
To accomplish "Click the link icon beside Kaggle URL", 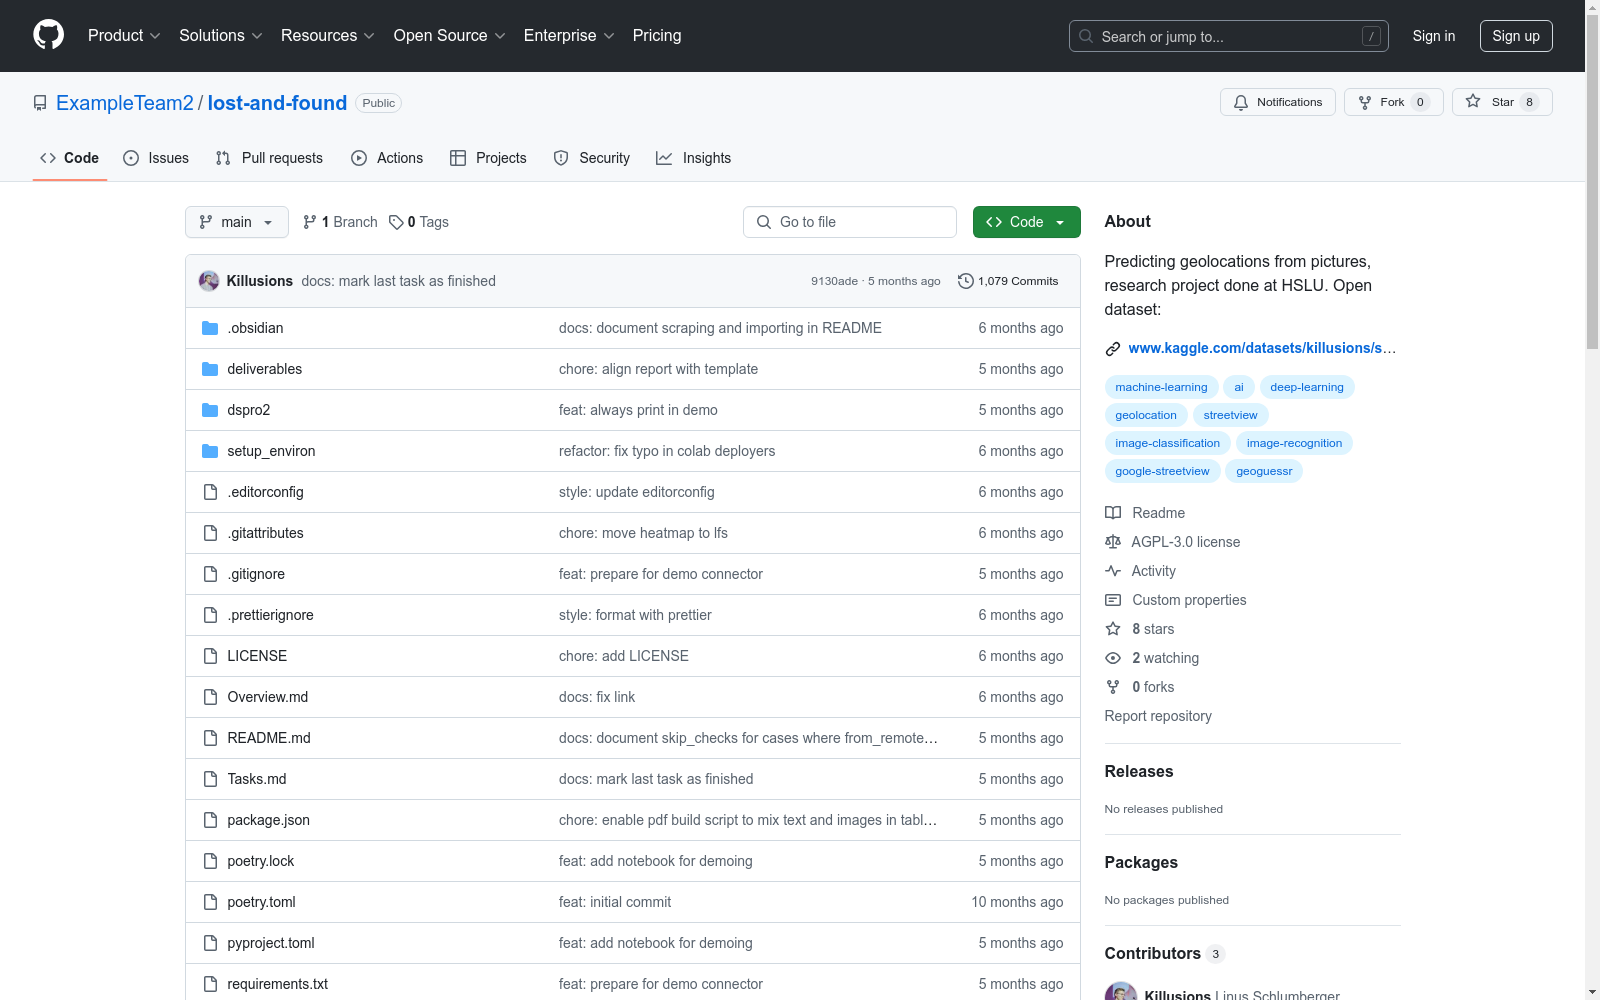I will pyautogui.click(x=1113, y=349).
